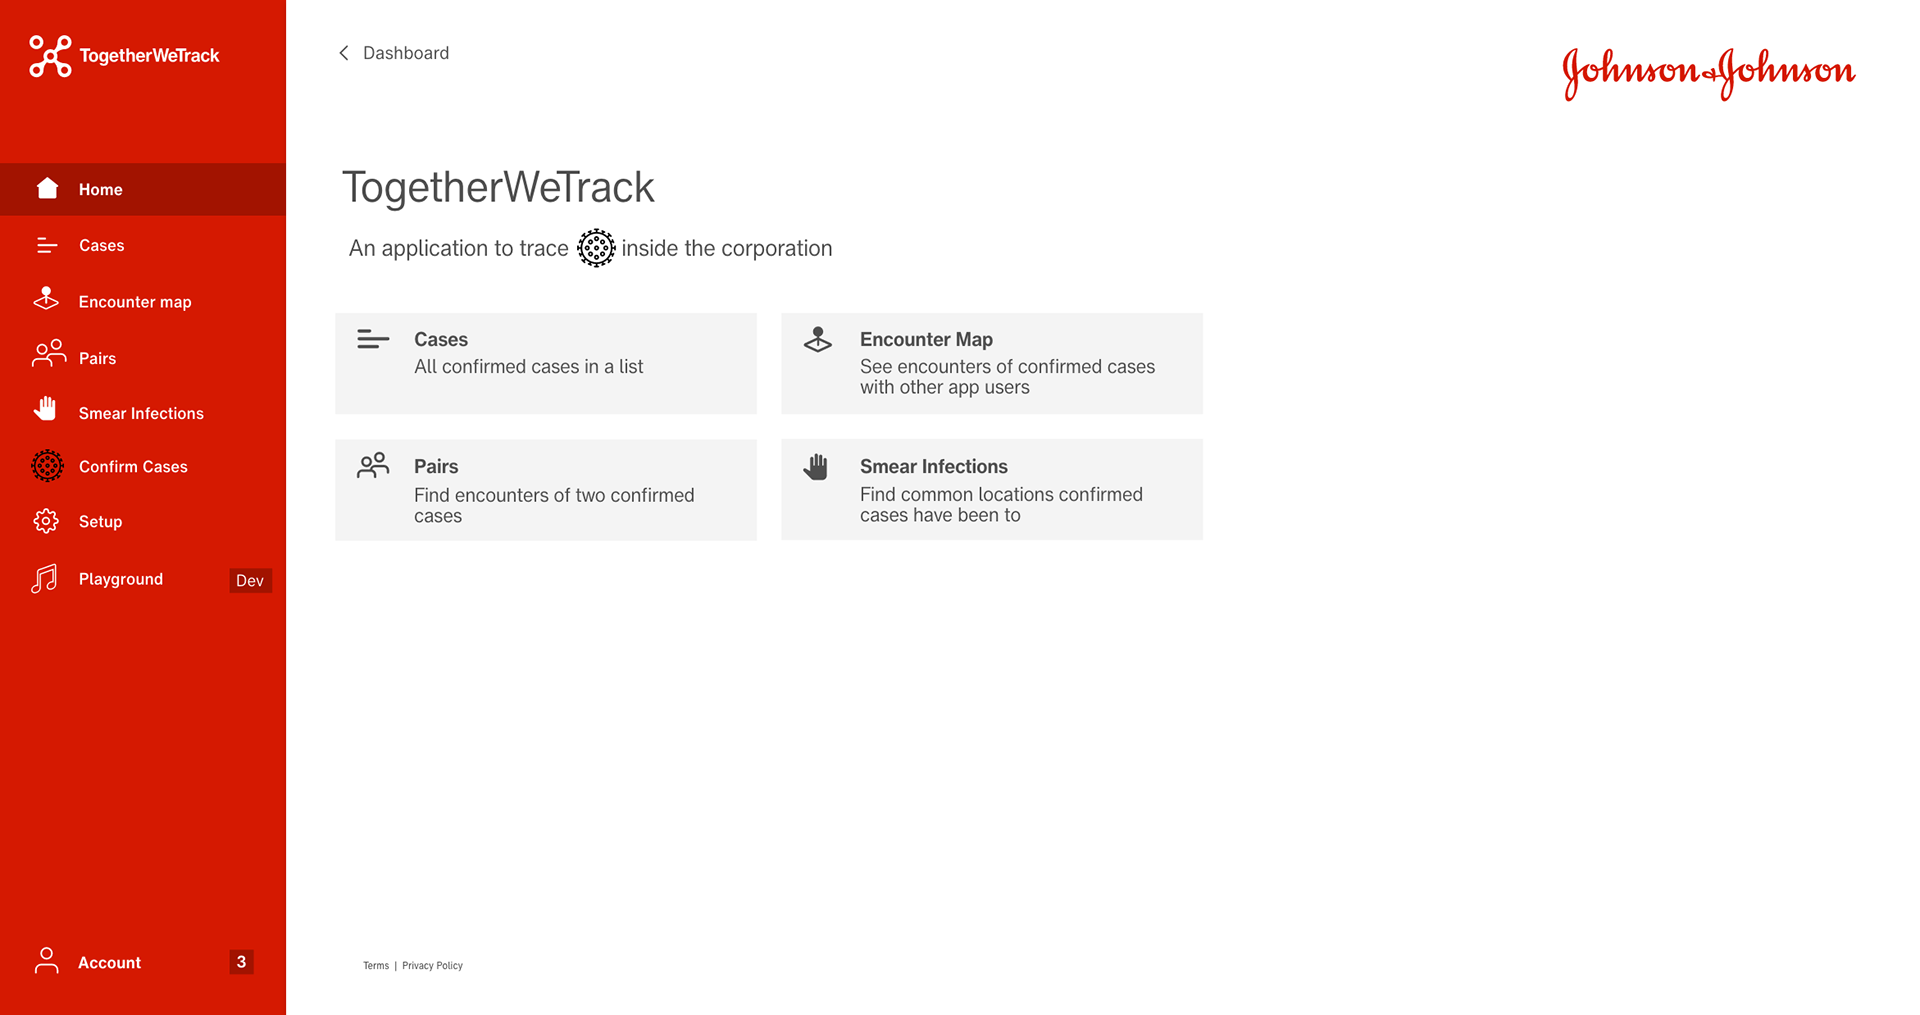Click the Playground music note icon
This screenshot has height=1015, width=1920.
pyautogui.click(x=44, y=579)
